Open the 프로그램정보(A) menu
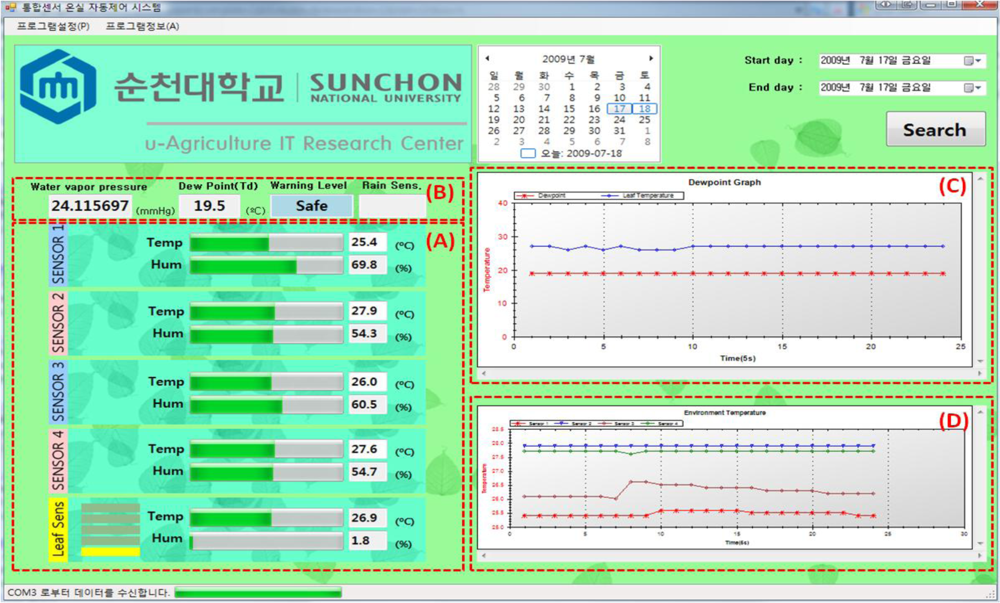The image size is (1000, 603). [142, 26]
